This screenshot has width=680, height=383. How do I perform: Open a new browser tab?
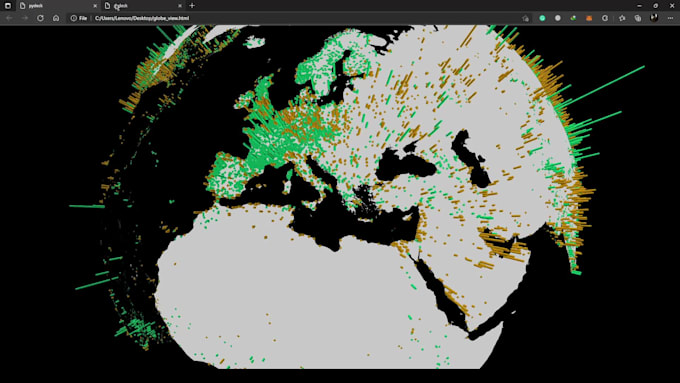[x=192, y=6]
